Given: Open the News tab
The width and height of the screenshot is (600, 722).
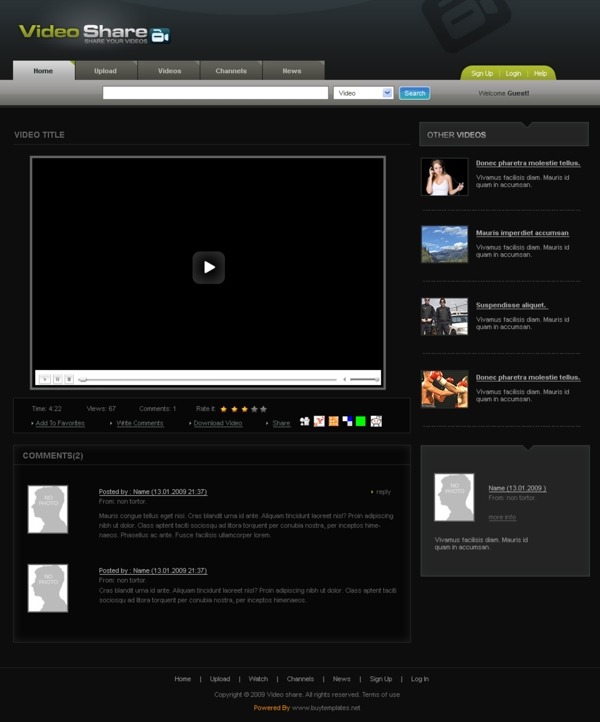Looking at the screenshot, I should coord(292,71).
